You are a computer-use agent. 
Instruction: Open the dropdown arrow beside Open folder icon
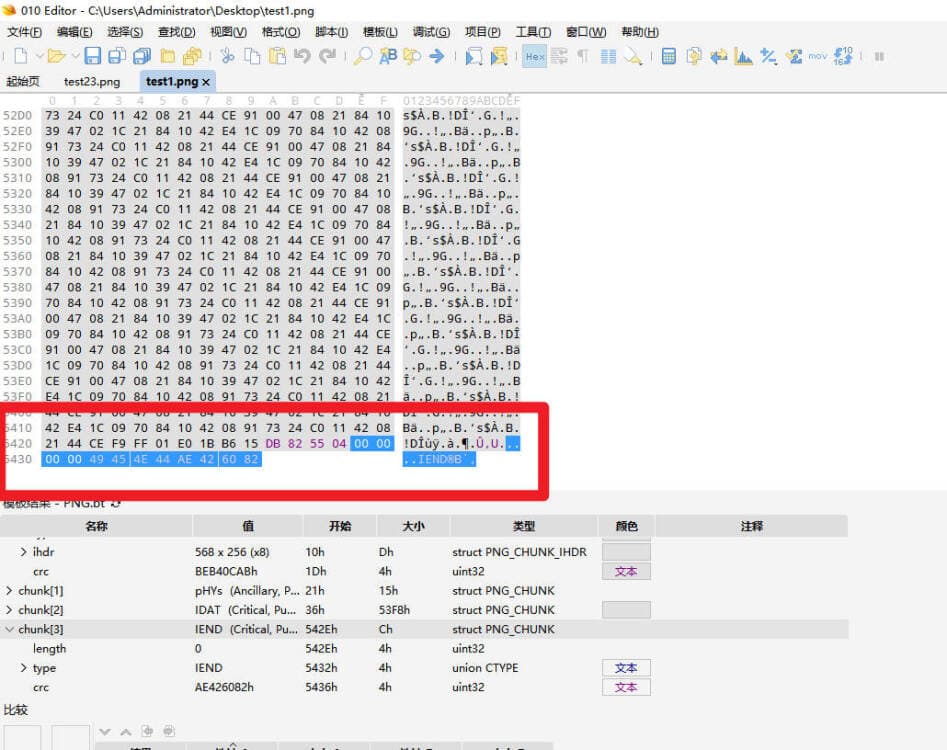point(73,57)
